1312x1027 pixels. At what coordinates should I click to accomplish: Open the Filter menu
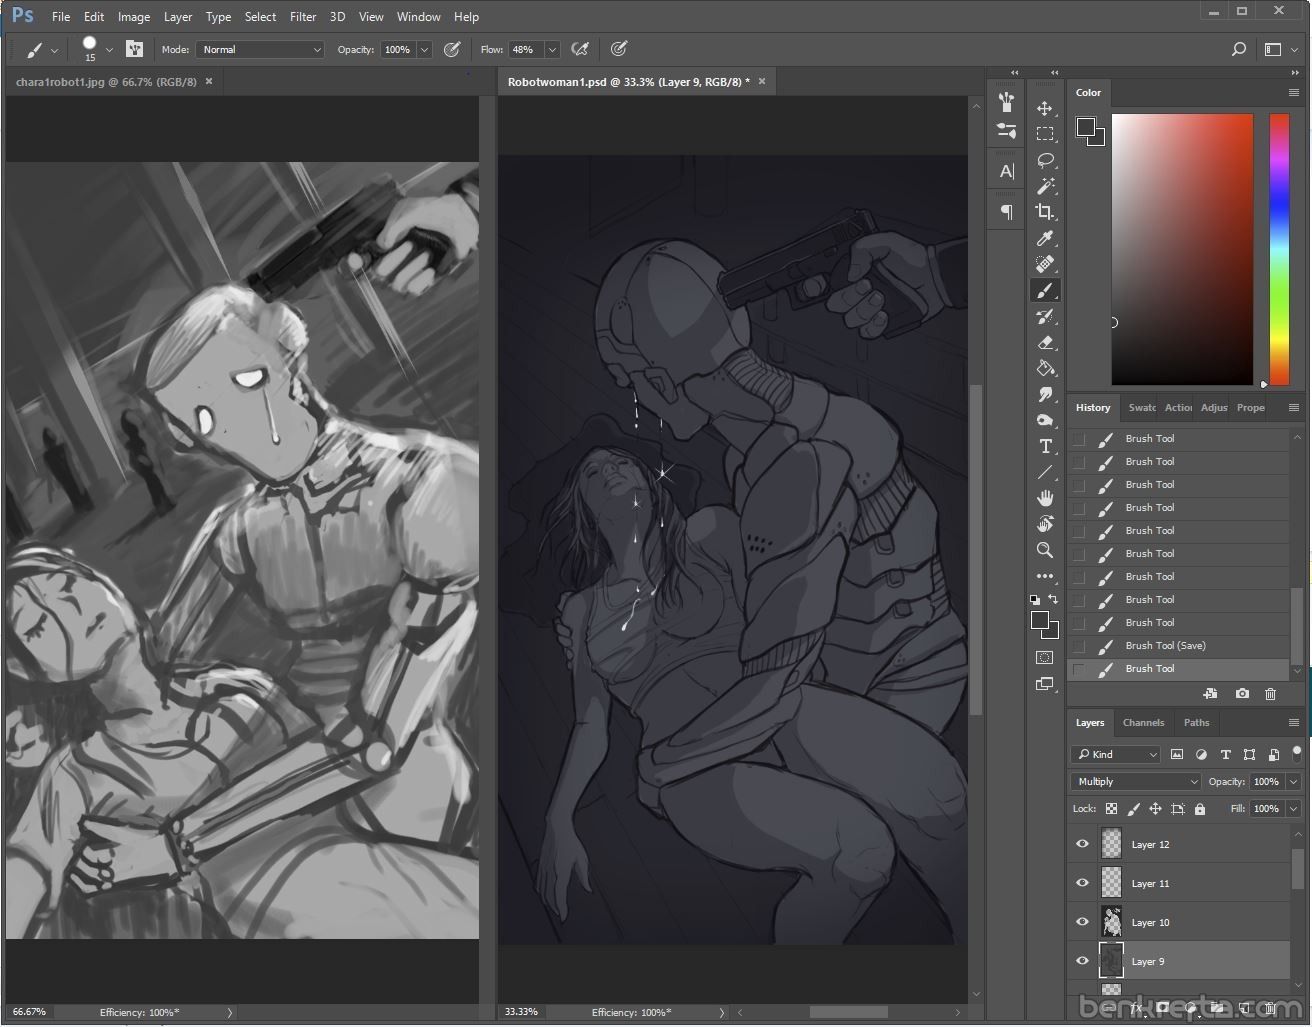(302, 16)
